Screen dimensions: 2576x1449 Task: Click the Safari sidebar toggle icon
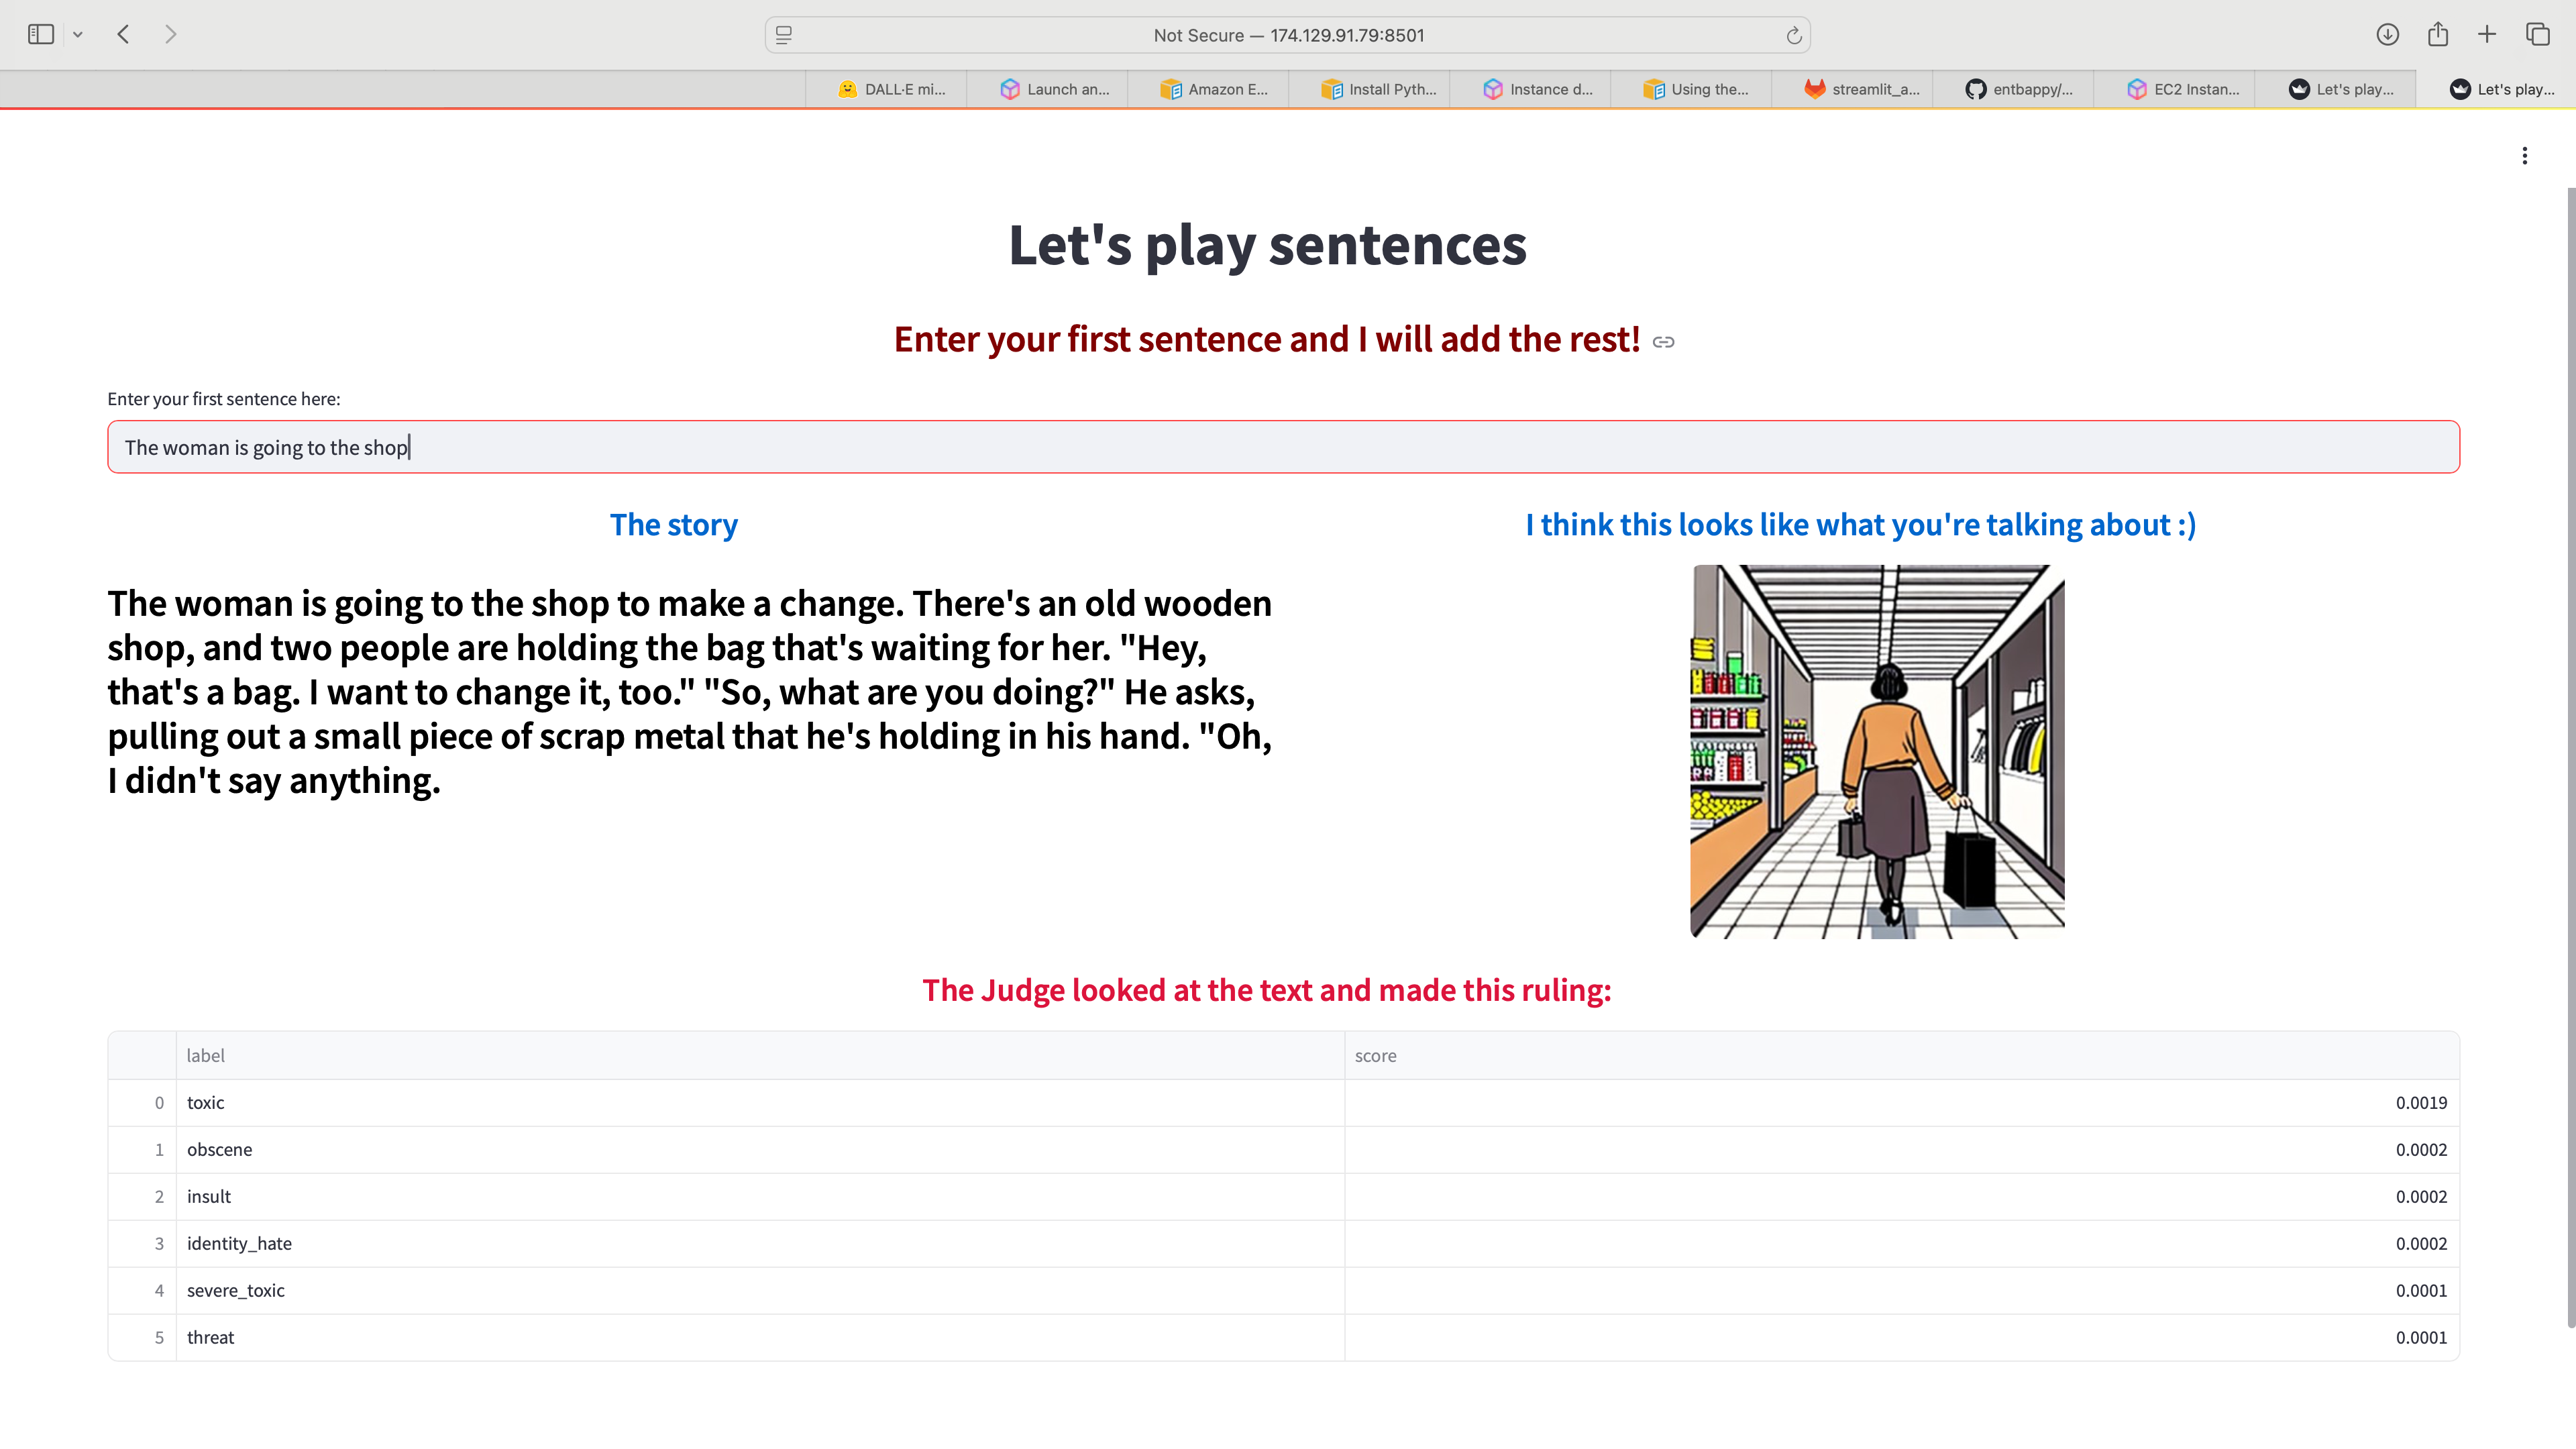40,35
